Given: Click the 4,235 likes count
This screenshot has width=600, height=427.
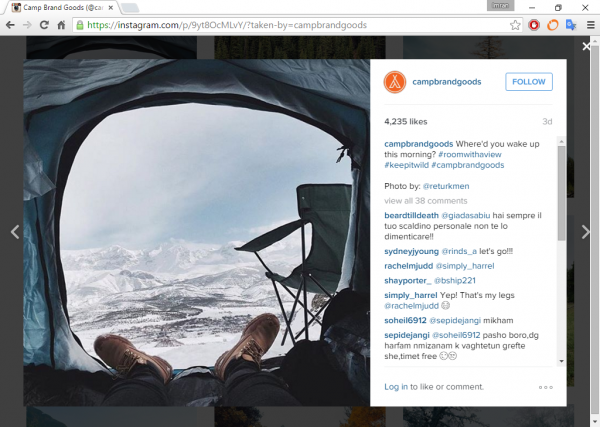Looking at the screenshot, I should (x=406, y=122).
